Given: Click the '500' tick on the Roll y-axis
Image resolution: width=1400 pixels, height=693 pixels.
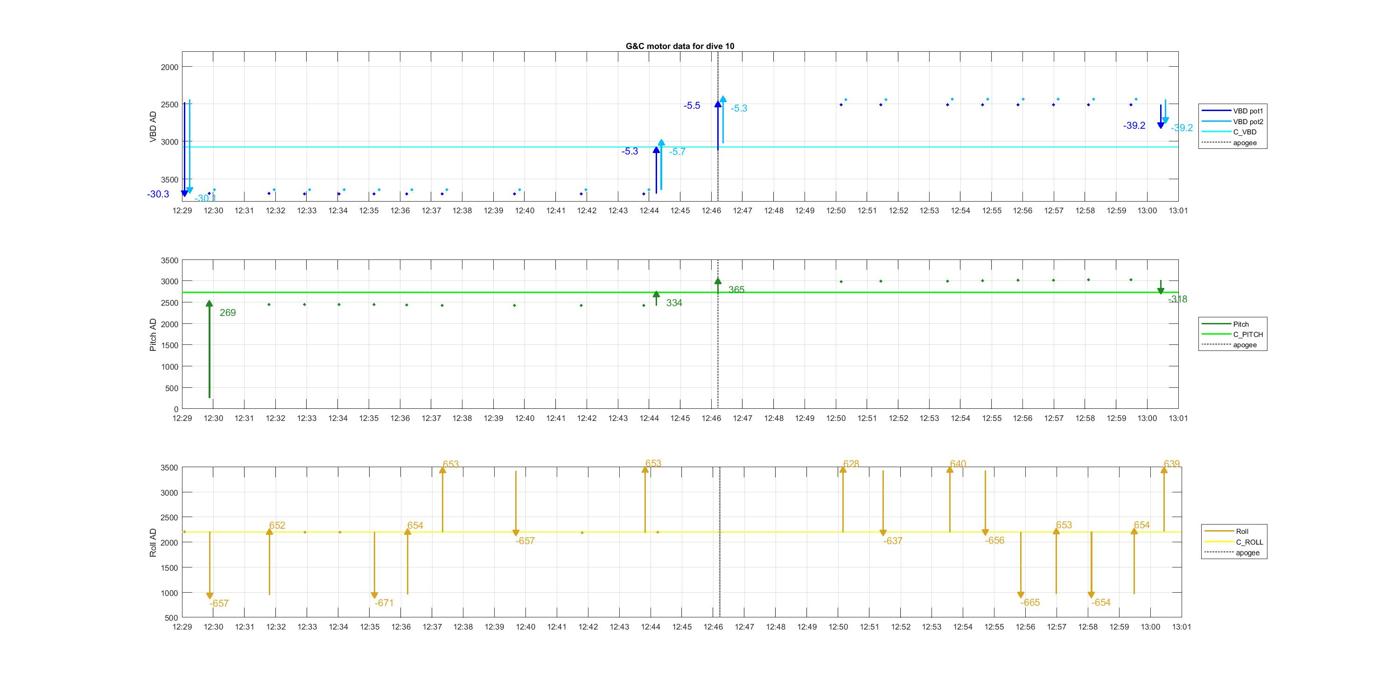Looking at the screenshot, I should pos(172,618).
